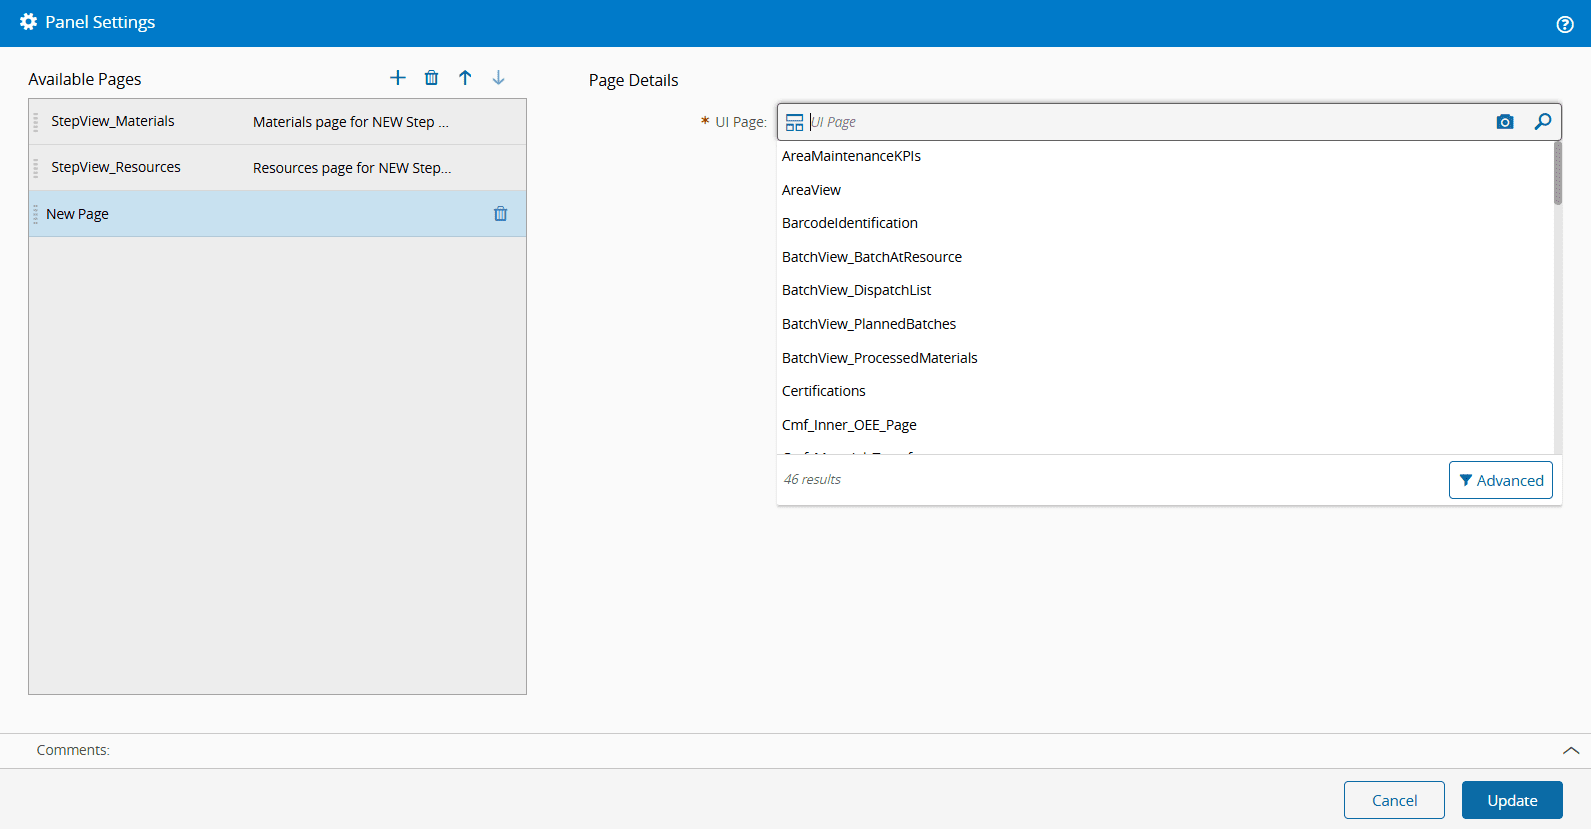Click the camera icon in the UI Page field
The width and height of the screenshot is (1591, 829).
(x=1504, y=122)
